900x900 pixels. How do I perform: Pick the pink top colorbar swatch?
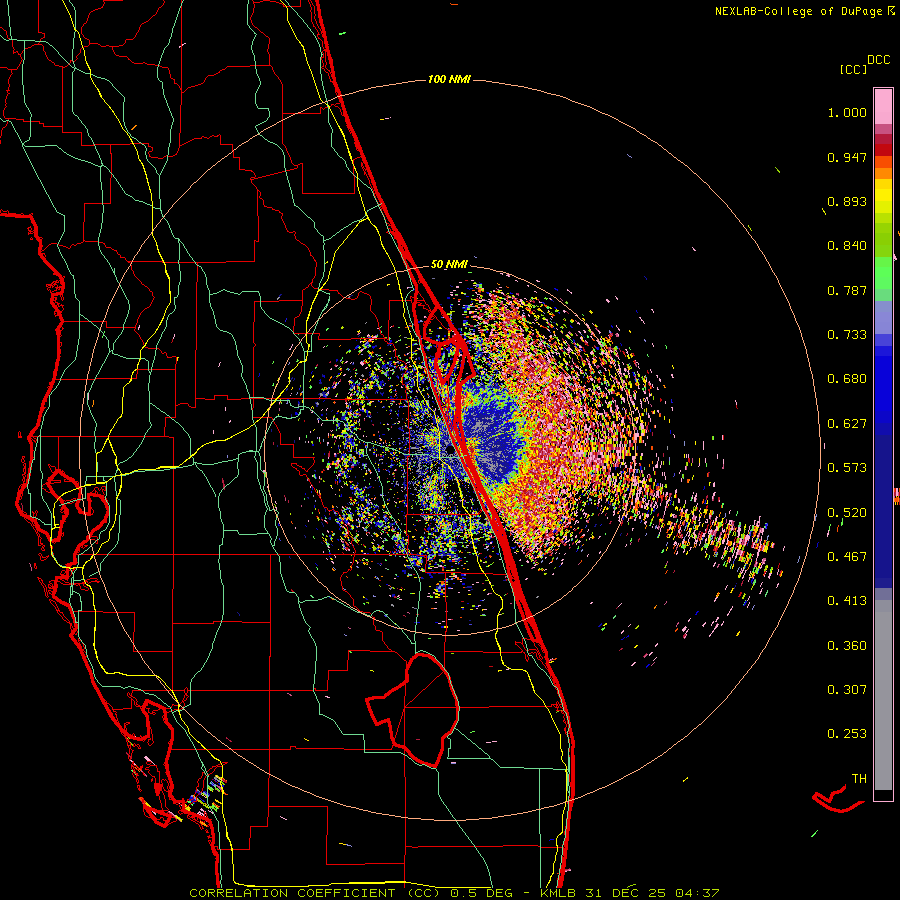point(883,106)
